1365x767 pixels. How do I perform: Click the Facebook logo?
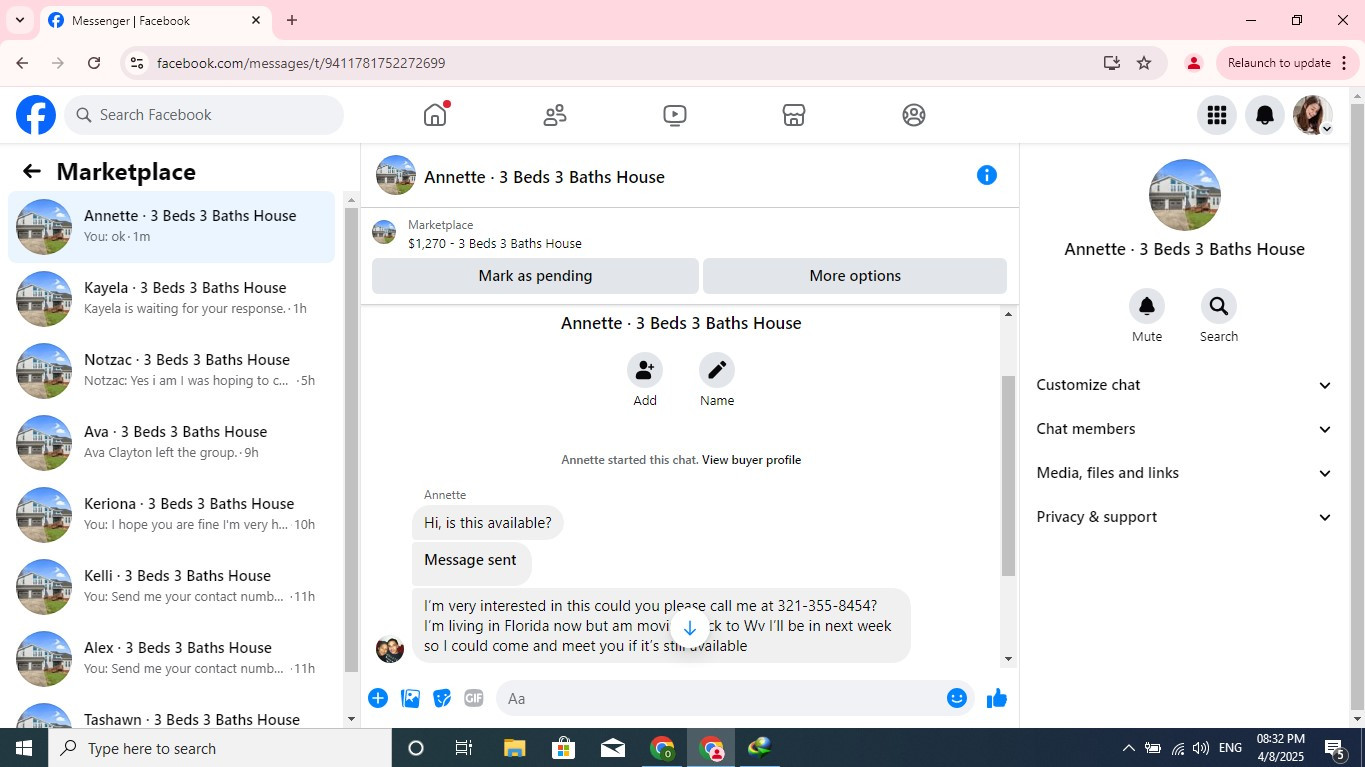tap(36, 115)
